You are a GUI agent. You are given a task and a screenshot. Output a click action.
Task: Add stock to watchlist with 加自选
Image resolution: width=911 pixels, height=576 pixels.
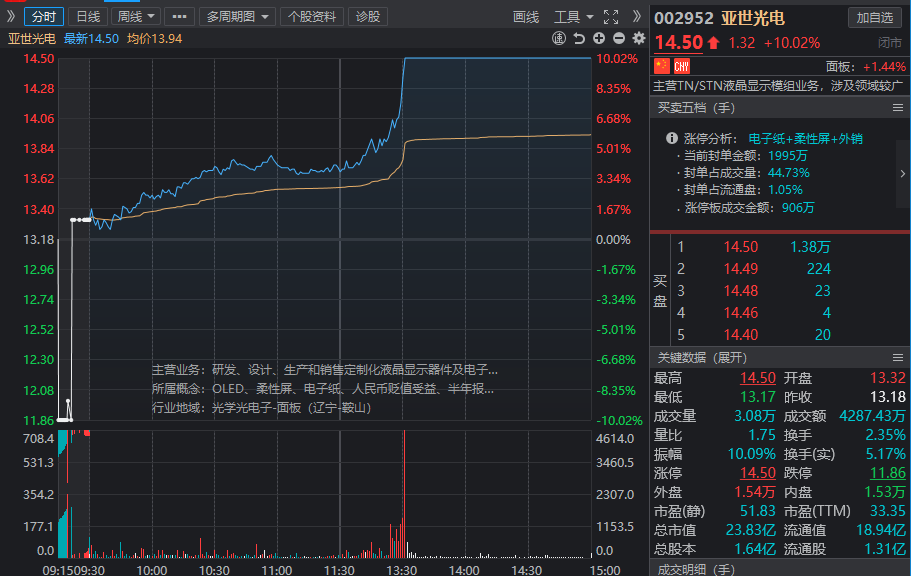[x=875, y=17]
